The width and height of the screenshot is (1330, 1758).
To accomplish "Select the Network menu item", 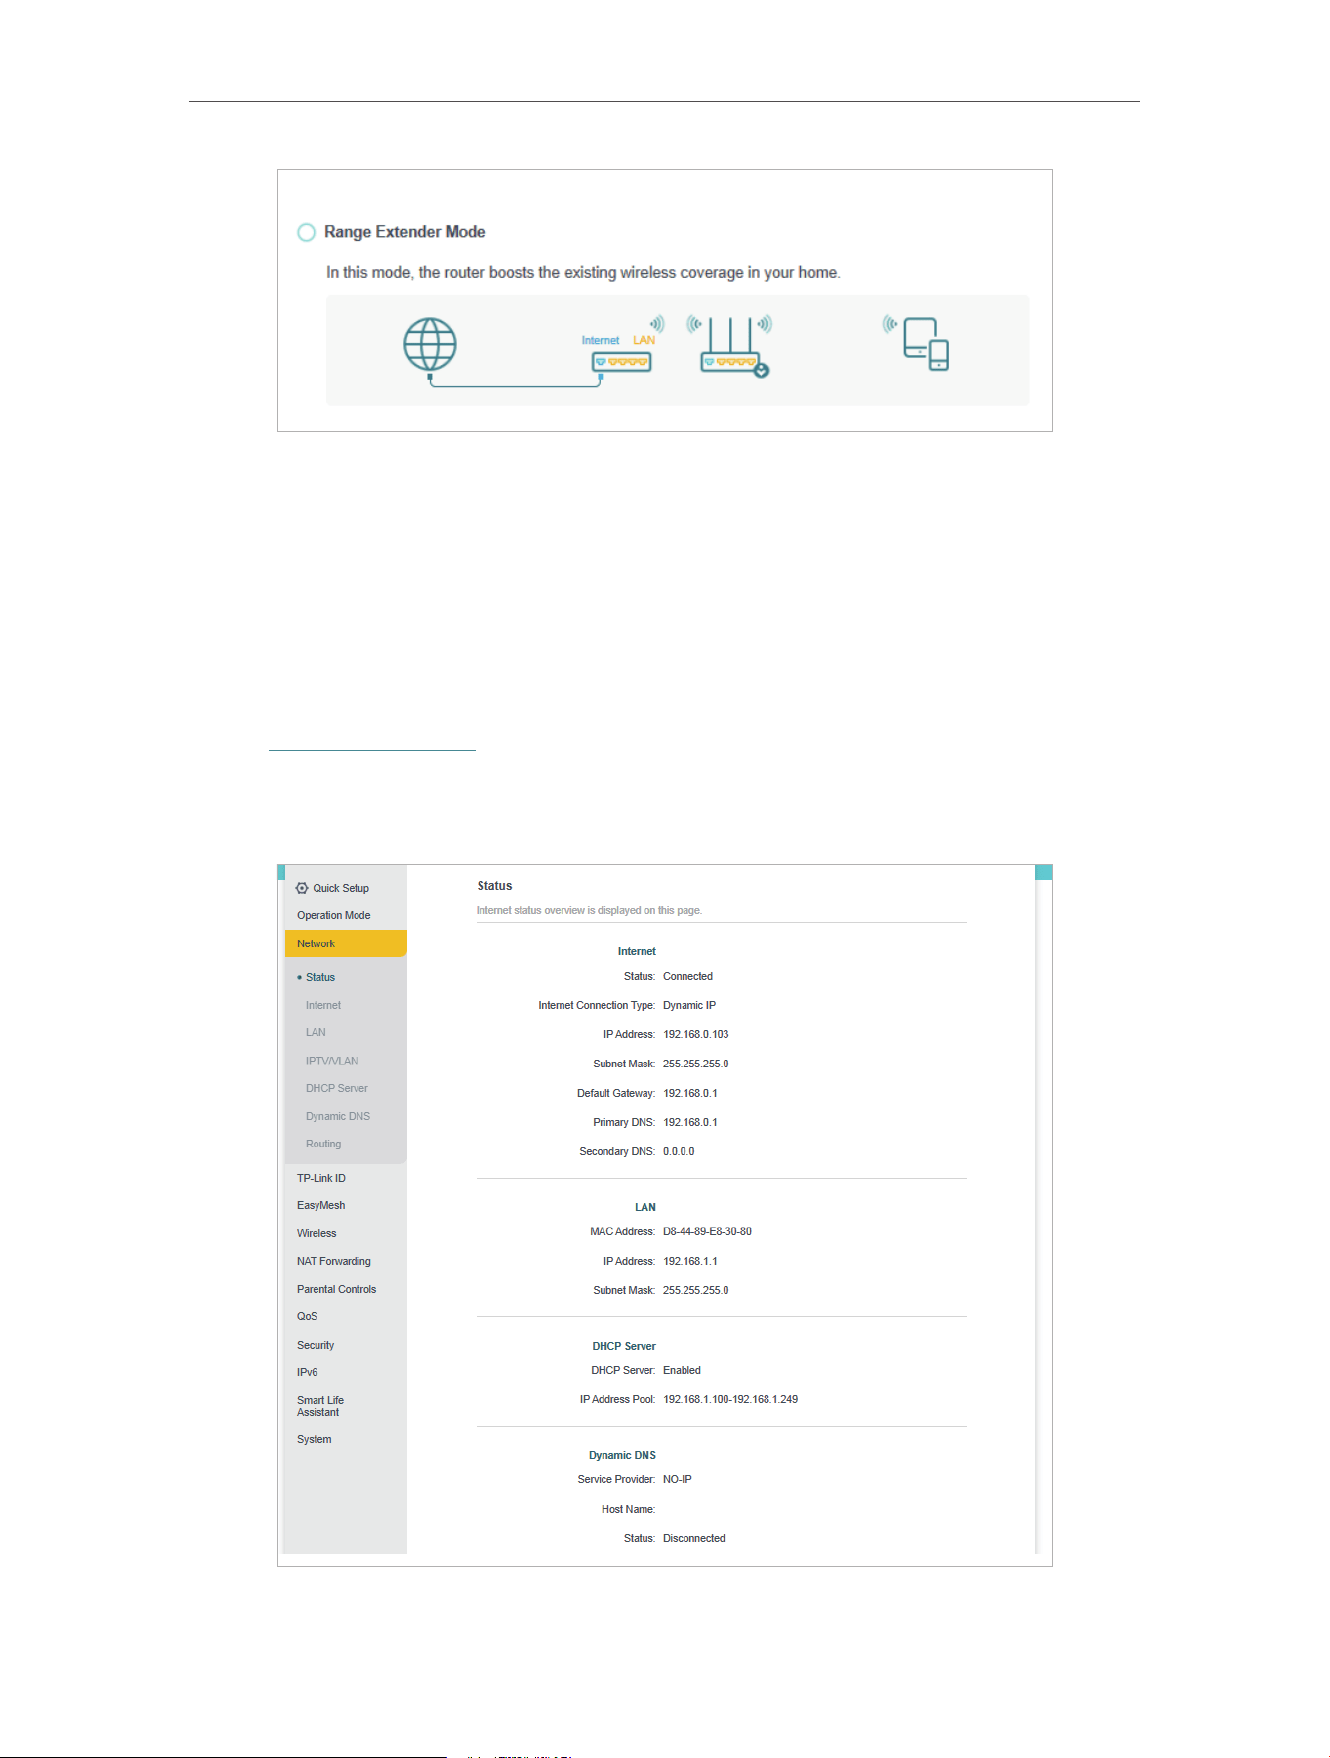I will click(x=346, y=943).
